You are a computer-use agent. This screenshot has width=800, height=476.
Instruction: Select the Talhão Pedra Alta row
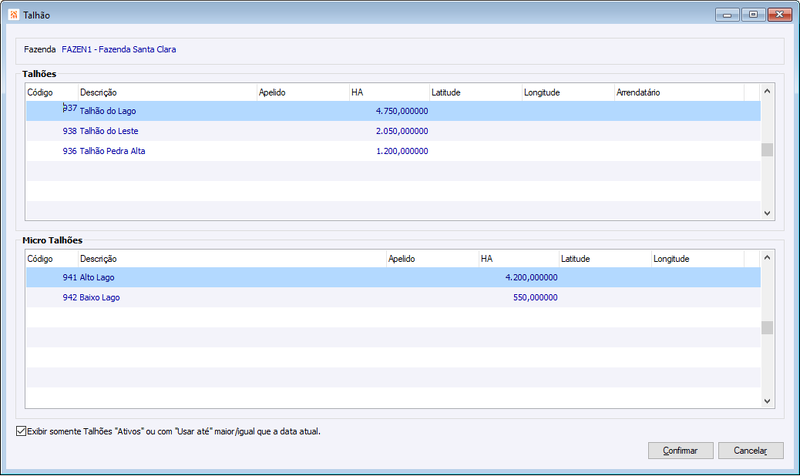pyautogui.click(x=393, y=151)
